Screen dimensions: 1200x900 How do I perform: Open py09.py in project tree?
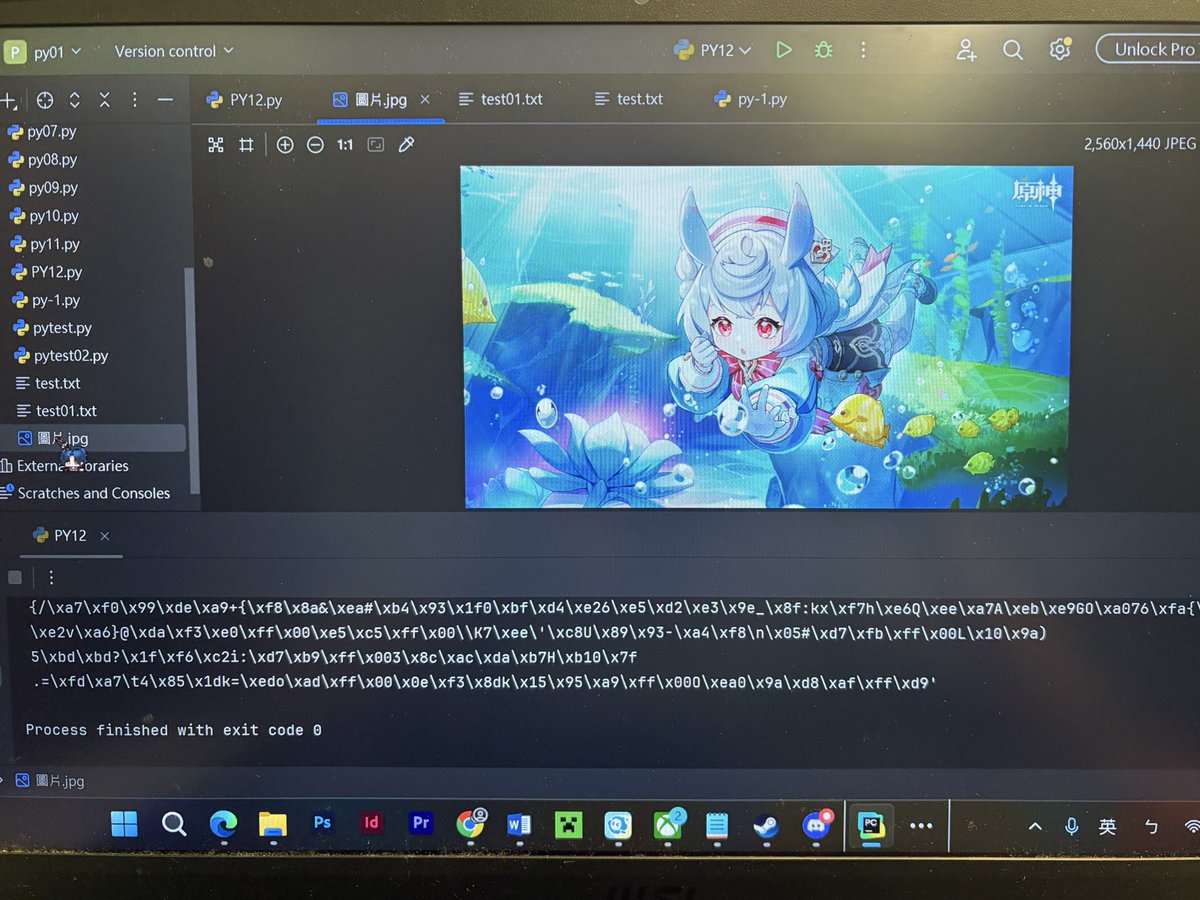(x=43, y=188)
